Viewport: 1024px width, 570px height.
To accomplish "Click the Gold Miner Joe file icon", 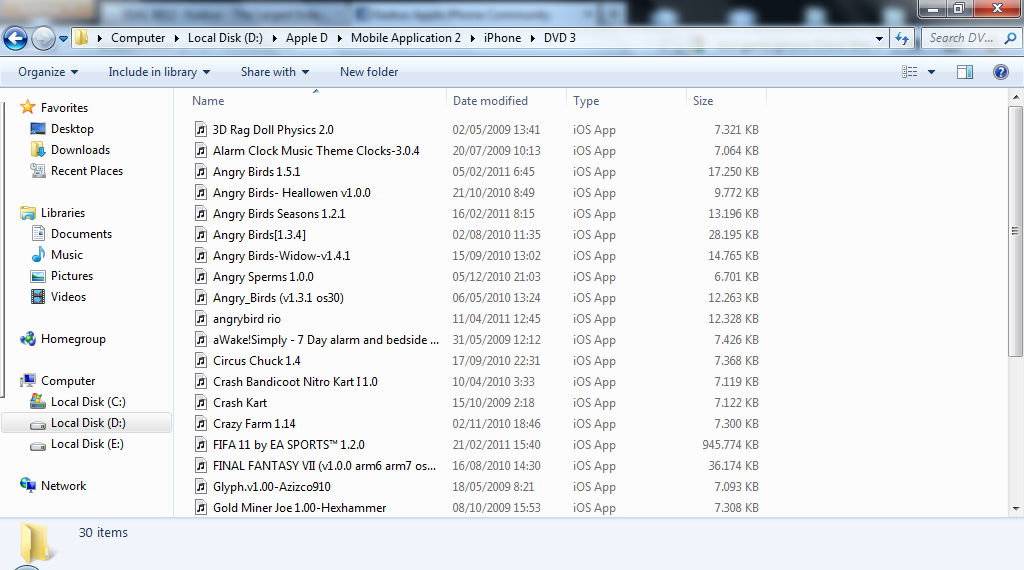I will 201,507.
